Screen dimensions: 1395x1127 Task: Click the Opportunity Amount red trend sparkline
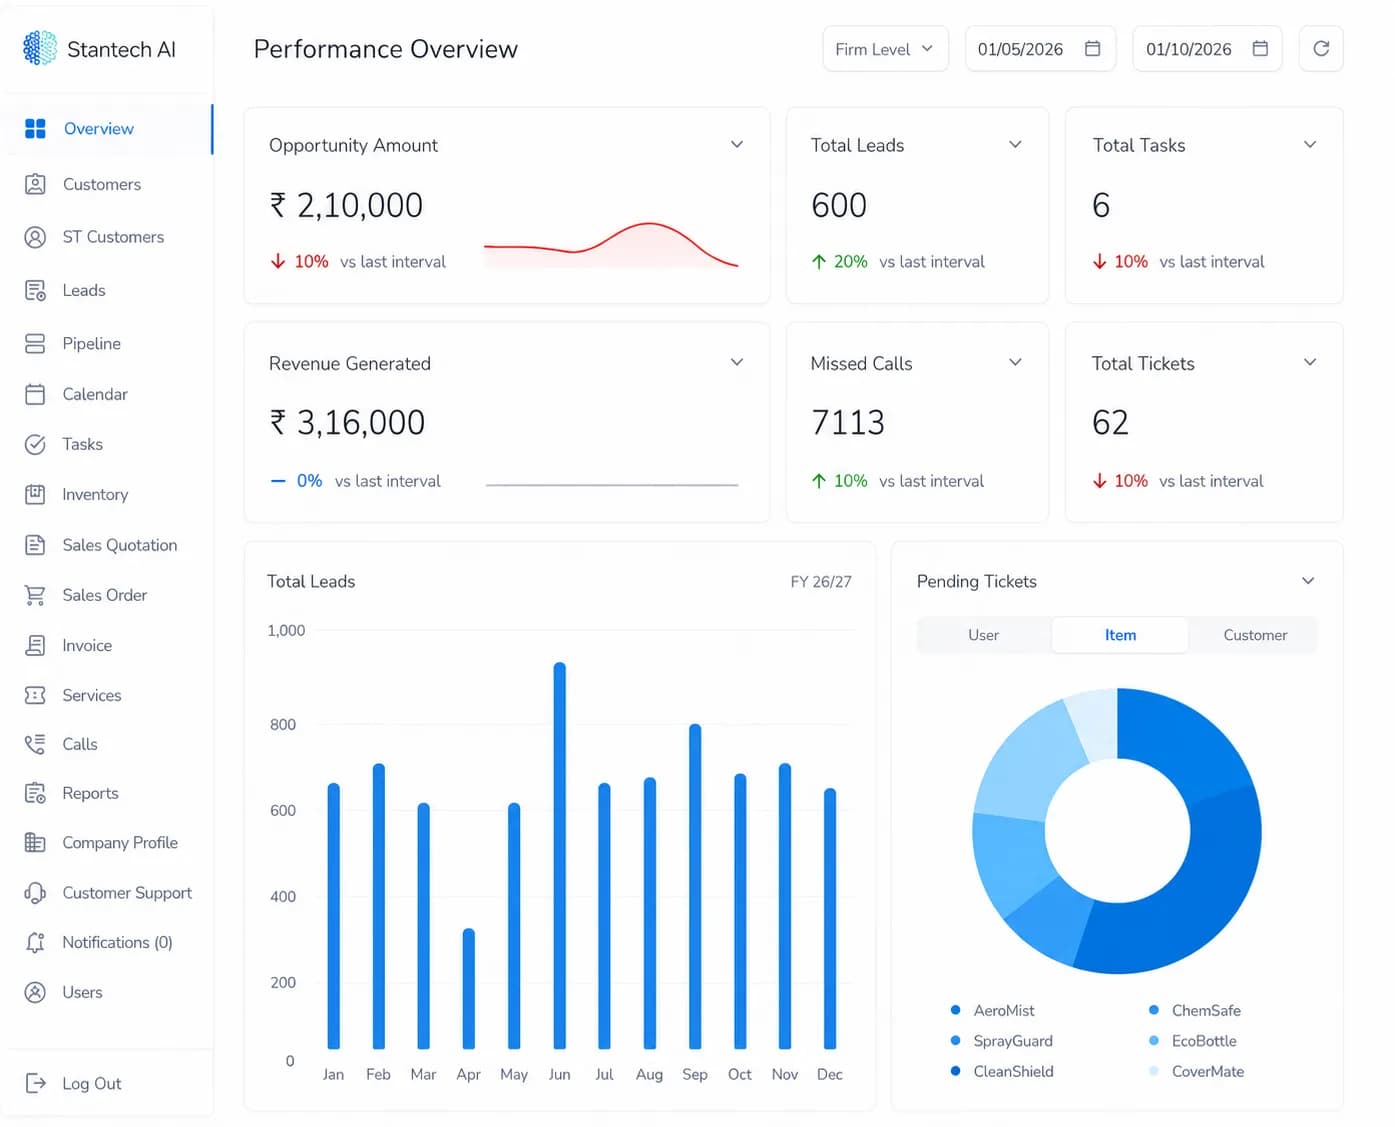pyautogui.click(x=611, y=245)
